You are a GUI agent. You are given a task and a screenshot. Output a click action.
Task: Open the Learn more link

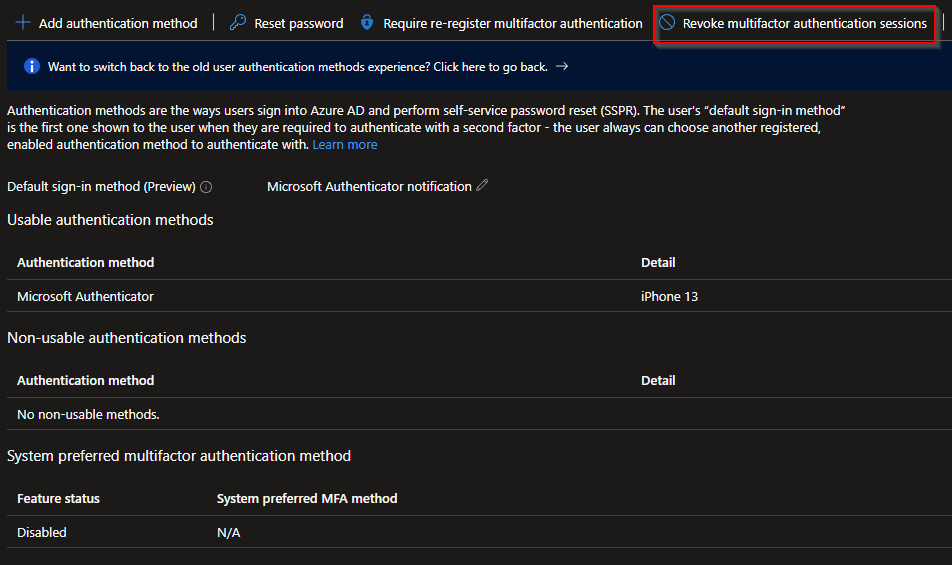pos(345,144)
